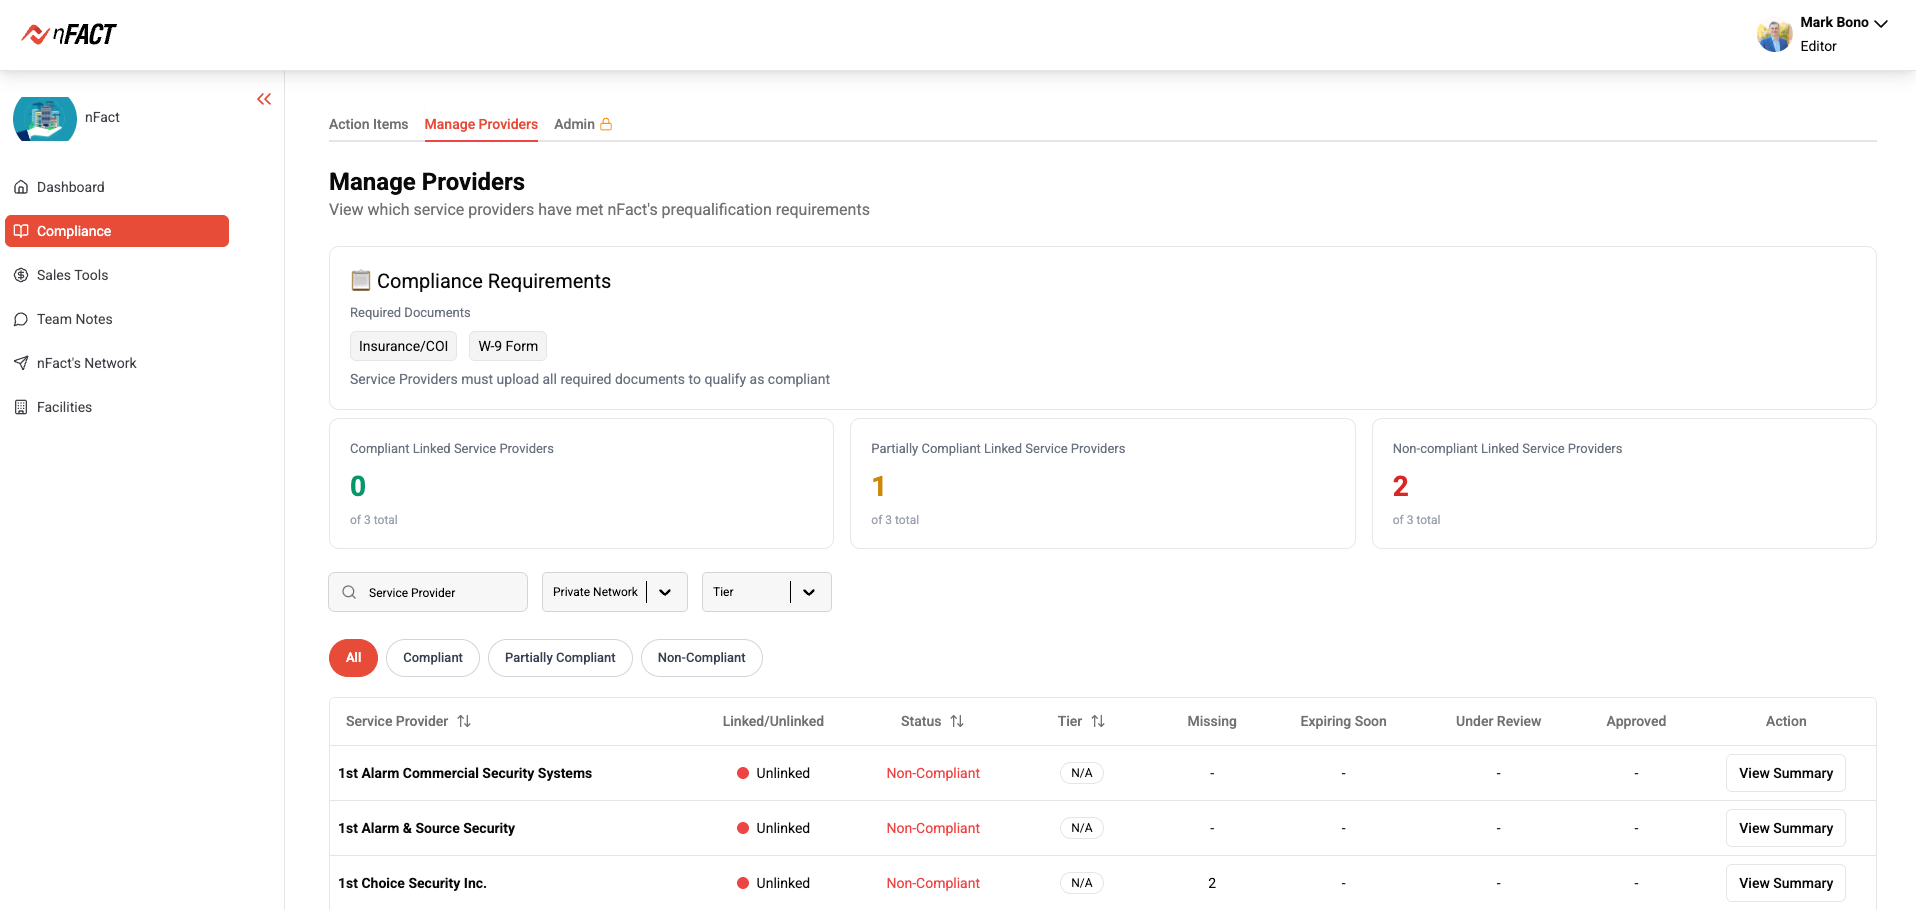Click the nFact's Network paper plane icon
The width and height of the screenshot is (1916, 910).
pos(21,363)
